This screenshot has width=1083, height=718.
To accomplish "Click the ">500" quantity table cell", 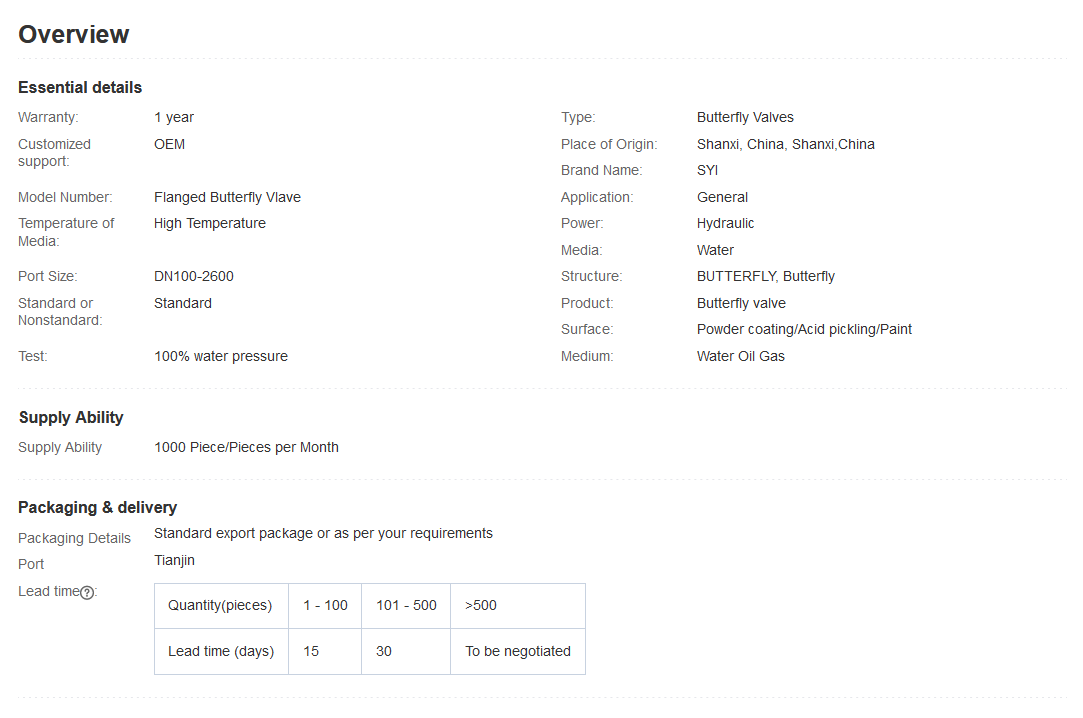I will (x=481, y=605).
